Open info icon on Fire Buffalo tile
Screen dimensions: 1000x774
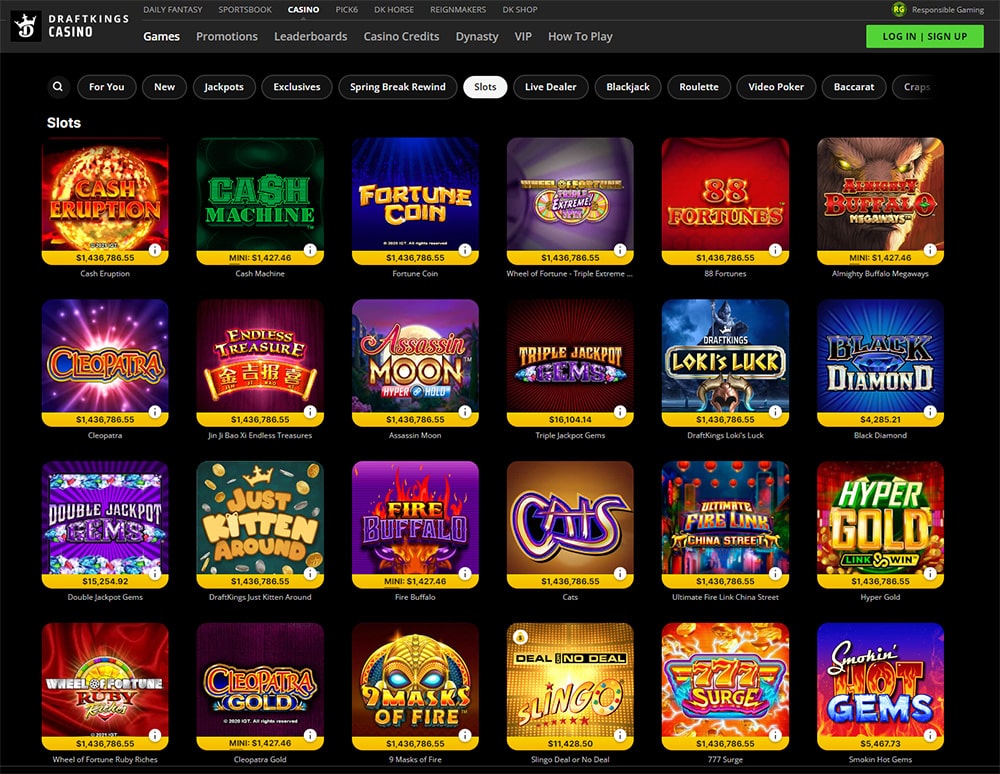point(465,574)
